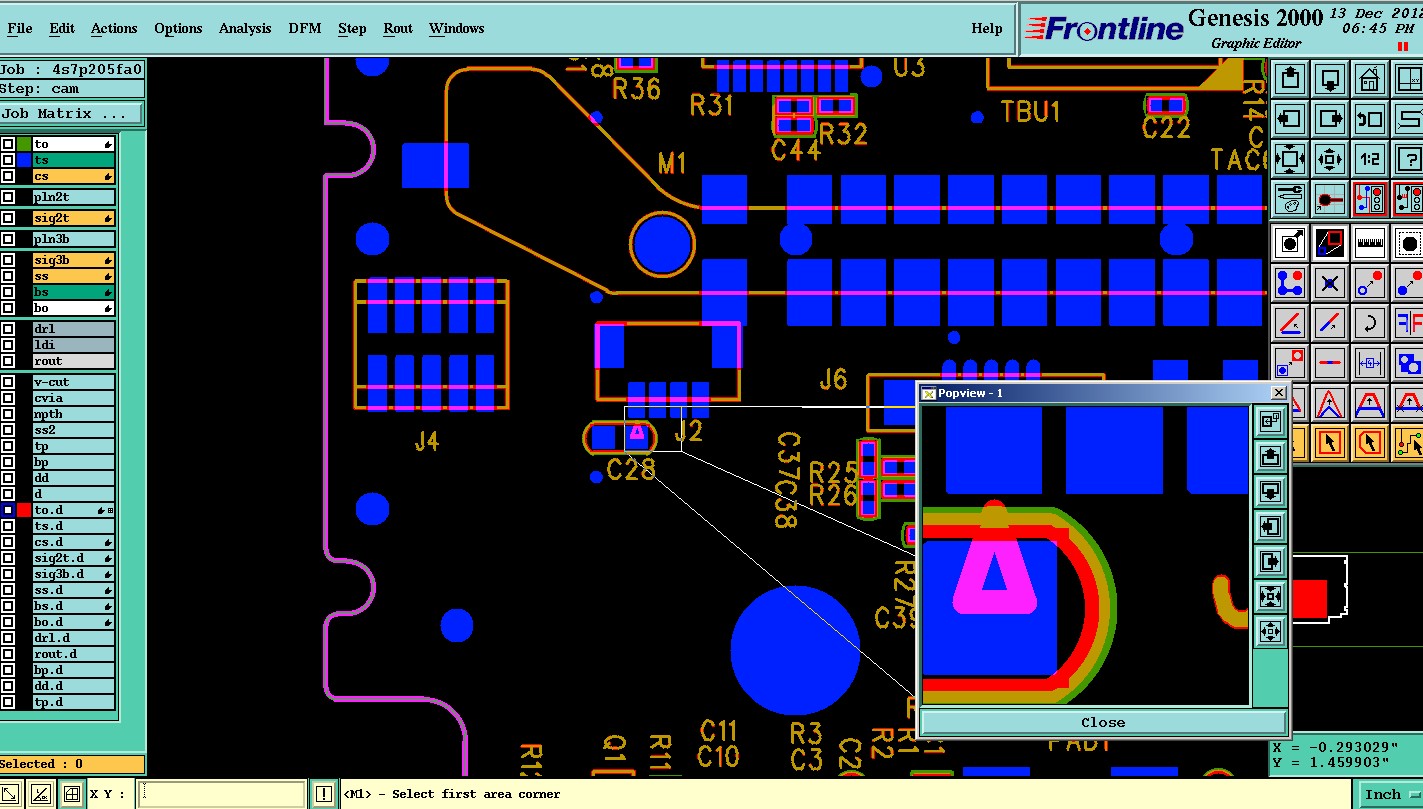Viewport: 1423px width, 809px height.
Task: Click the pan arrows icon
Action: pos(1329,159)
